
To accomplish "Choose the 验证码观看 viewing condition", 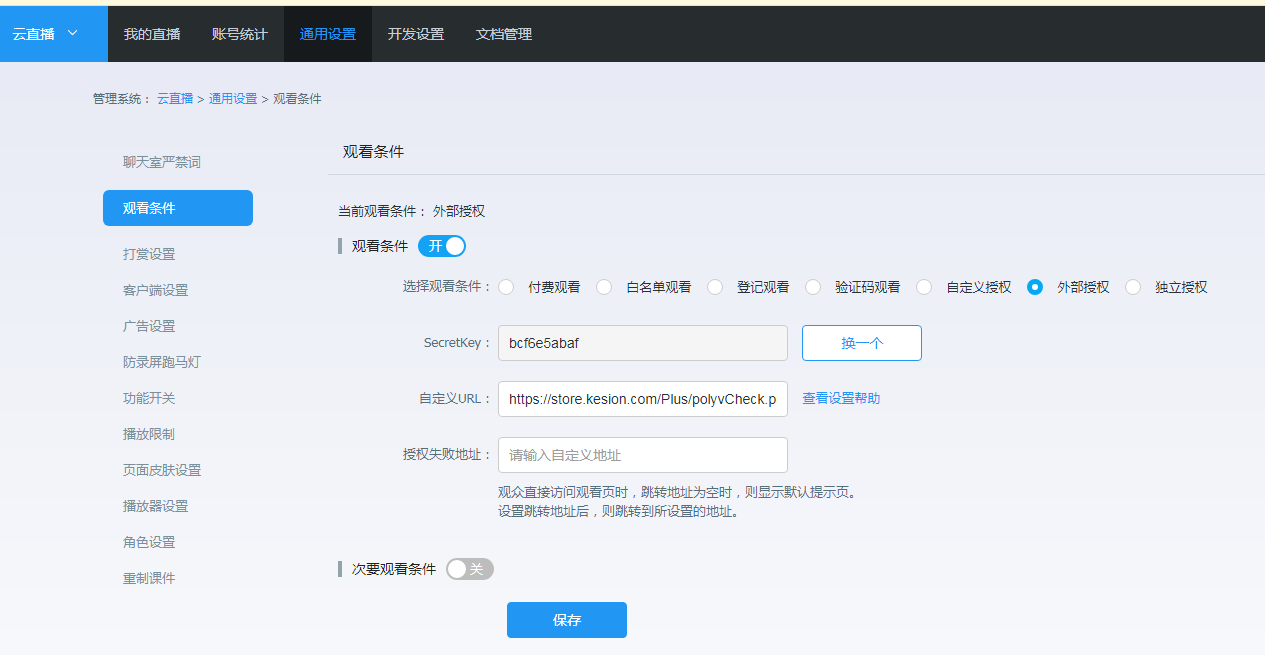I will click(812, 287).
